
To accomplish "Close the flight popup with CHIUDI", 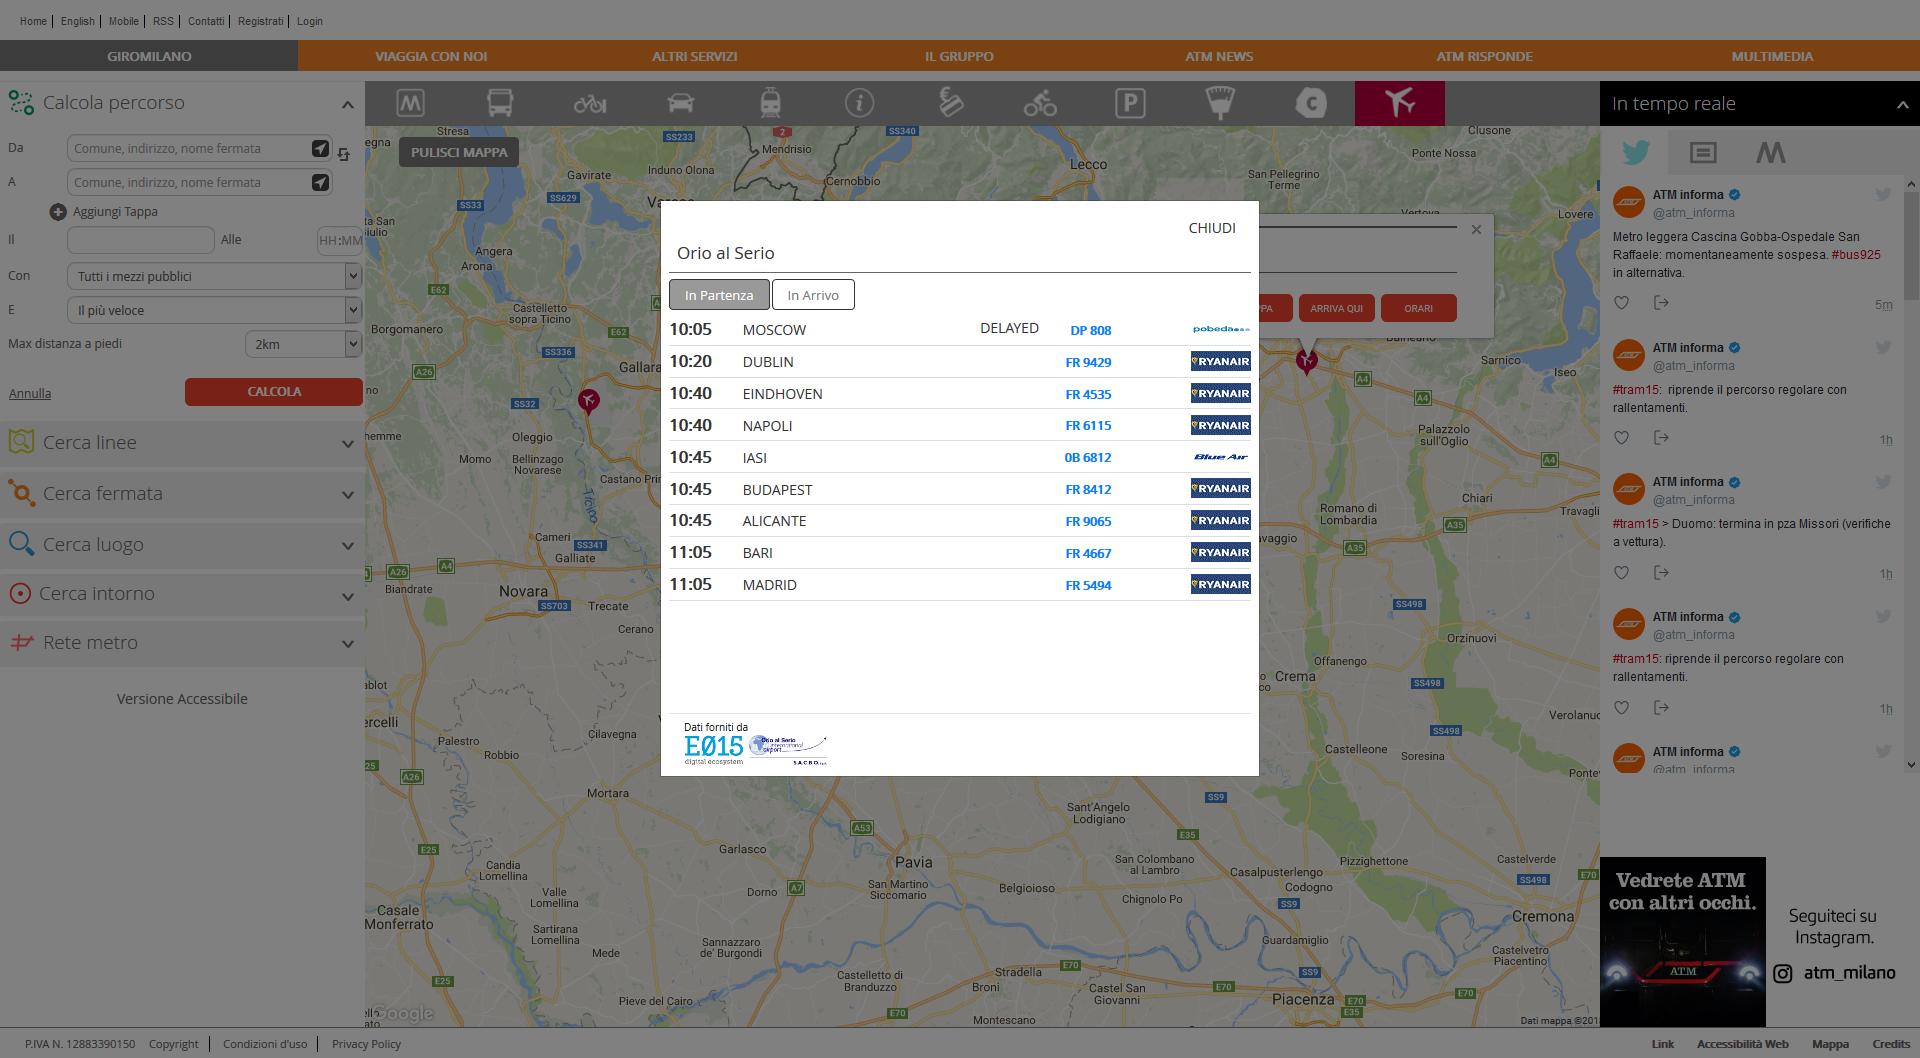I will pos(1211,228).
